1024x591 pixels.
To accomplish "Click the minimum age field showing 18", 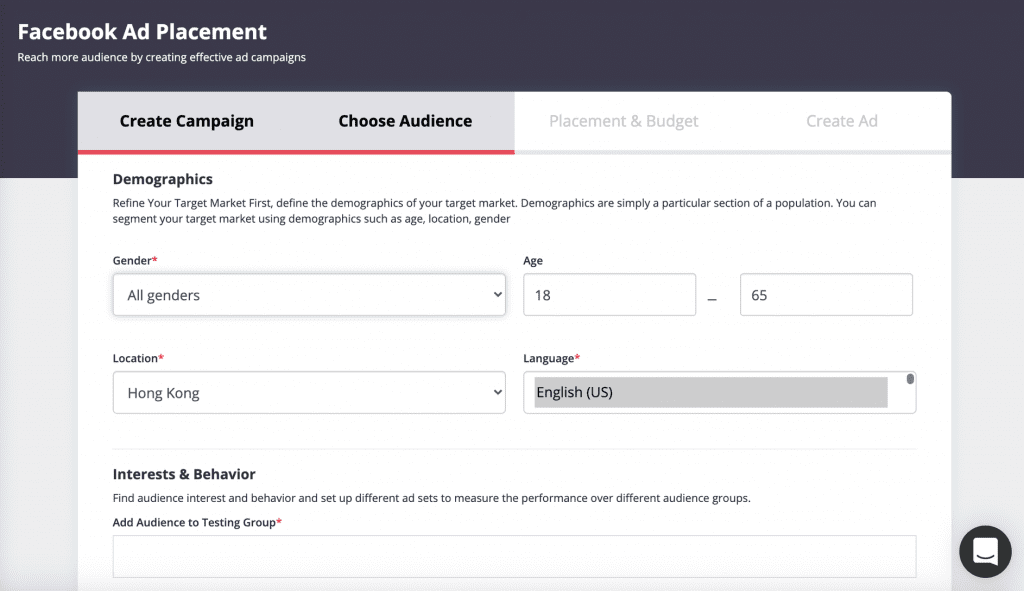I will coord(609,295).
